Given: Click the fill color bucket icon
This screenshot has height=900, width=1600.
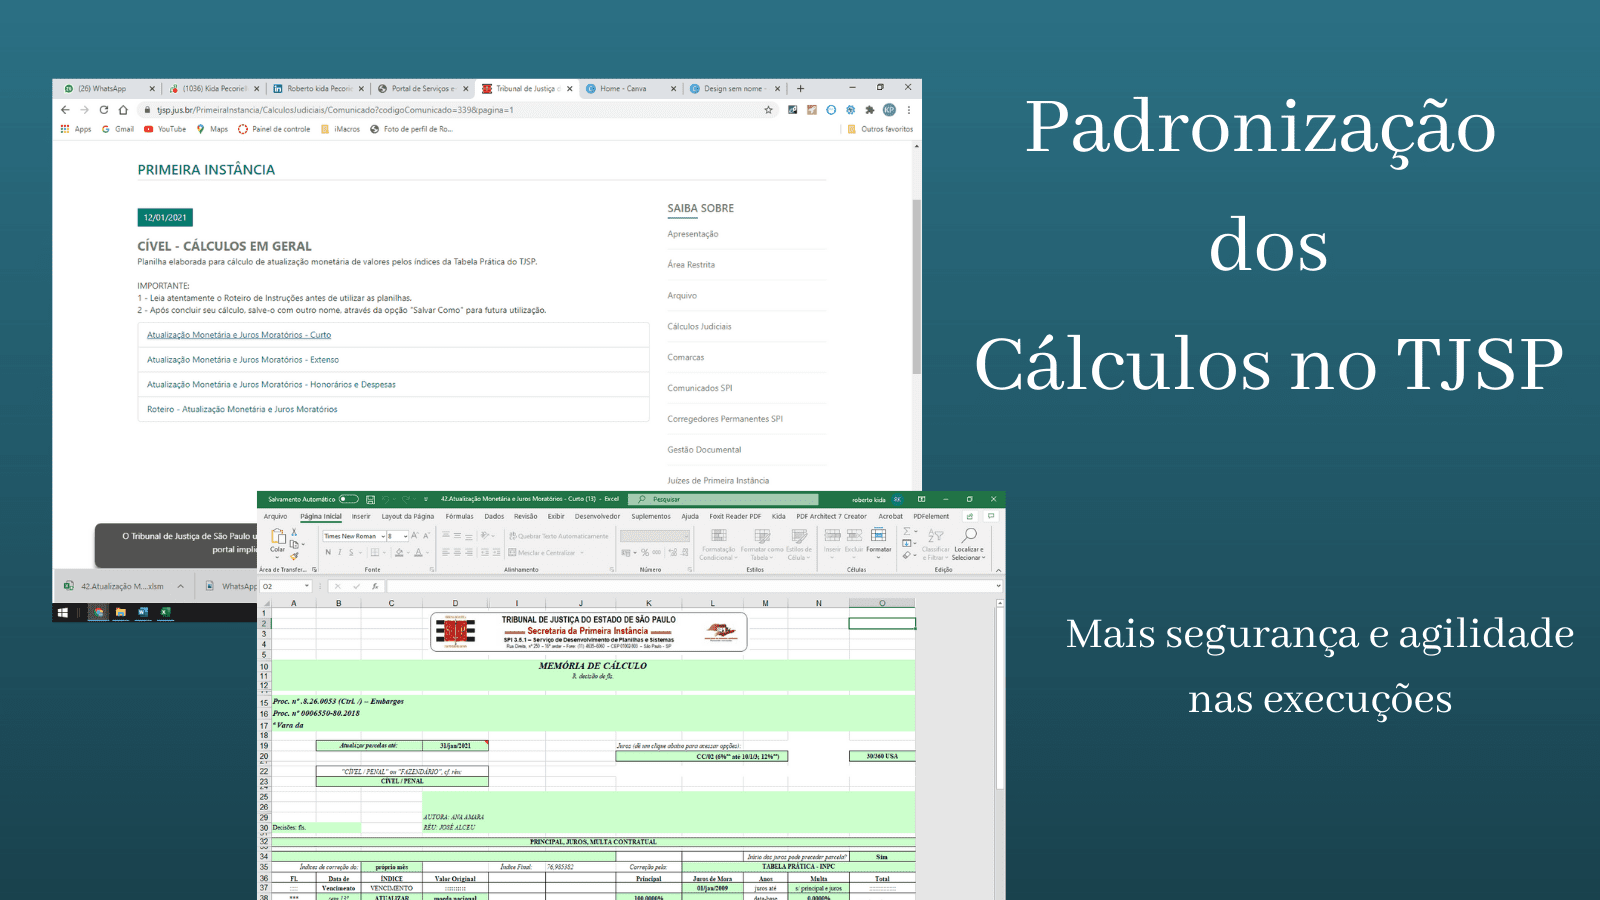Looking at the screenshot, I should [399, 552].
